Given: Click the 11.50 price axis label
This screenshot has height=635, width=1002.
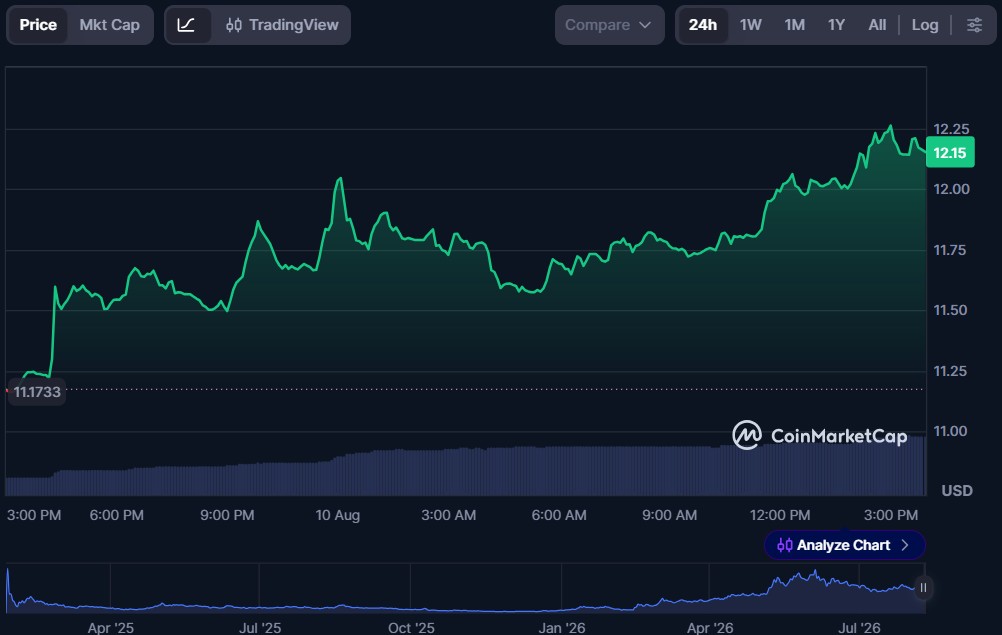Looking at the screenshot, I should pyautogui.click(x=950, y=310).
